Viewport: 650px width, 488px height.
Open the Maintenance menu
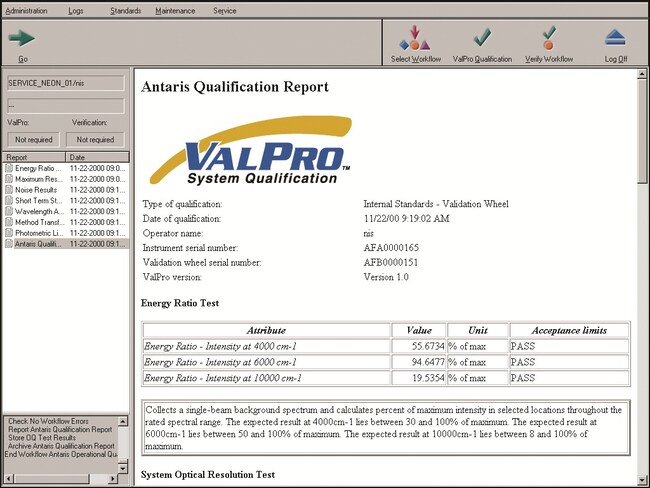click(175, 11)
